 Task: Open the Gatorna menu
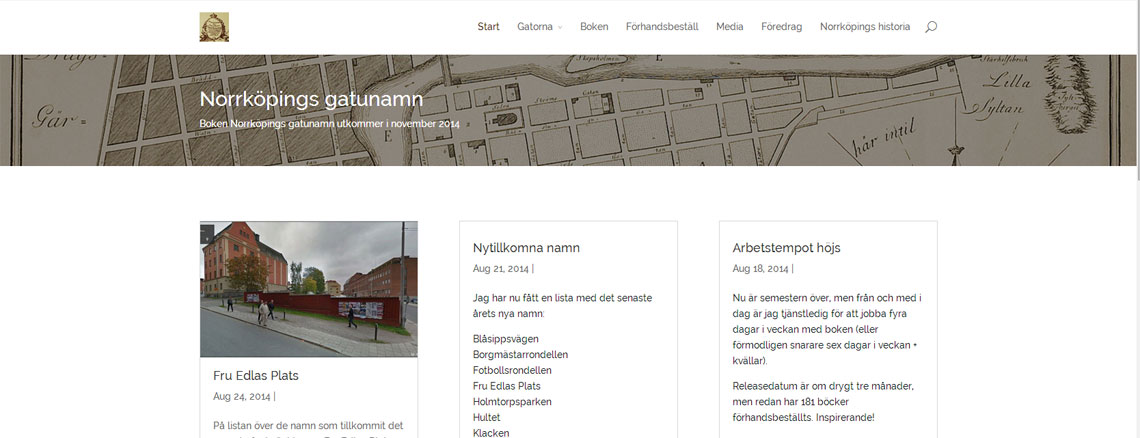pyautogui.click(x=535, y=27)
